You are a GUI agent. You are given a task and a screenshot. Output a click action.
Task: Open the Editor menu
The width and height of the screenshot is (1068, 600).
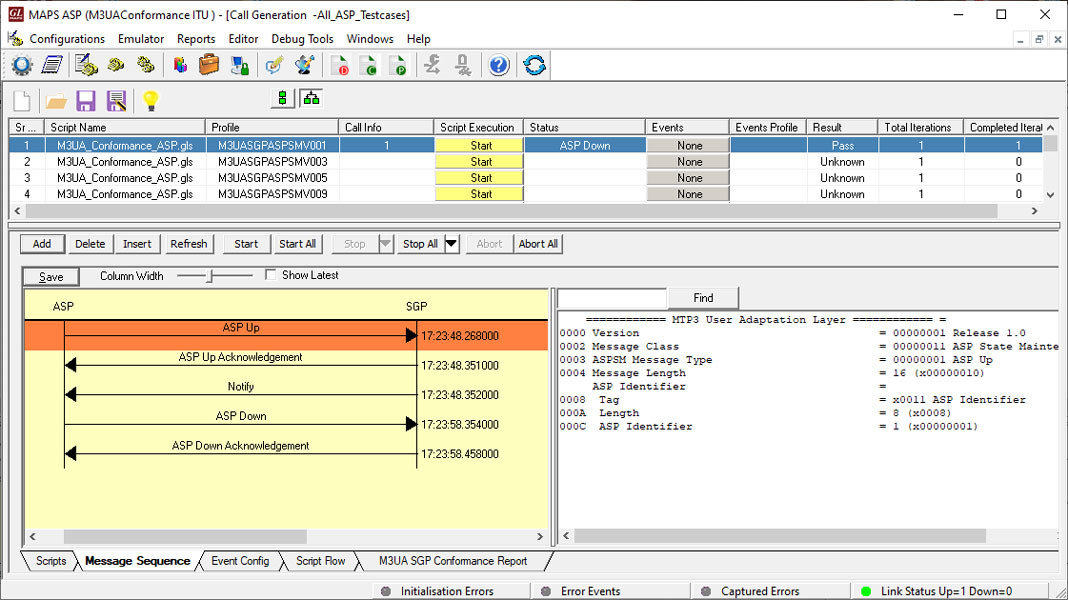click(243, 39)
